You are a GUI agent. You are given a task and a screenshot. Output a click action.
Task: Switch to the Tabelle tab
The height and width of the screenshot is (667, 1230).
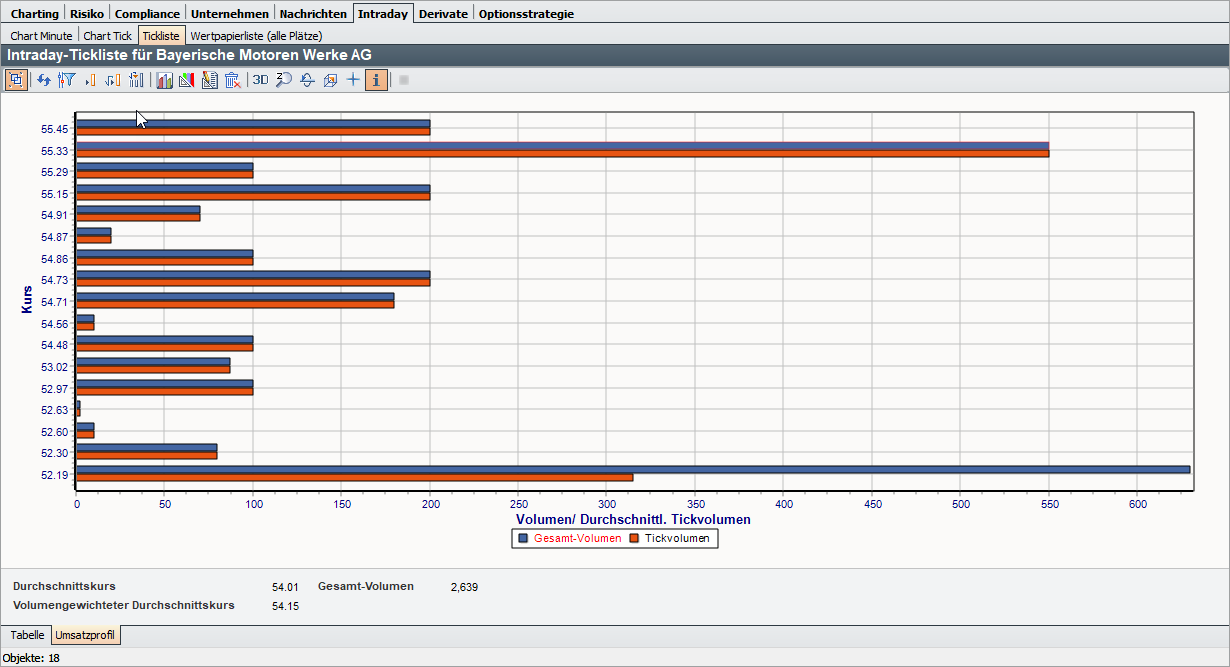coord(27,635)
